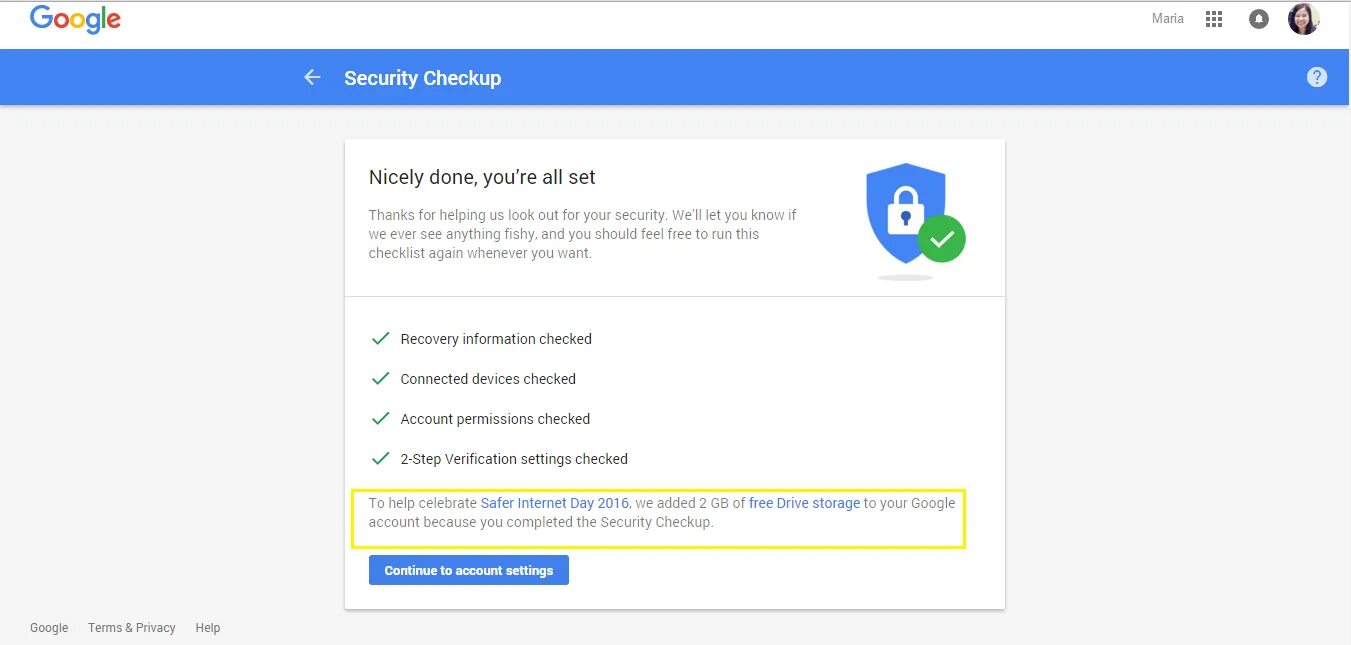Open the Google link in footer

click(x=49, y=628)
